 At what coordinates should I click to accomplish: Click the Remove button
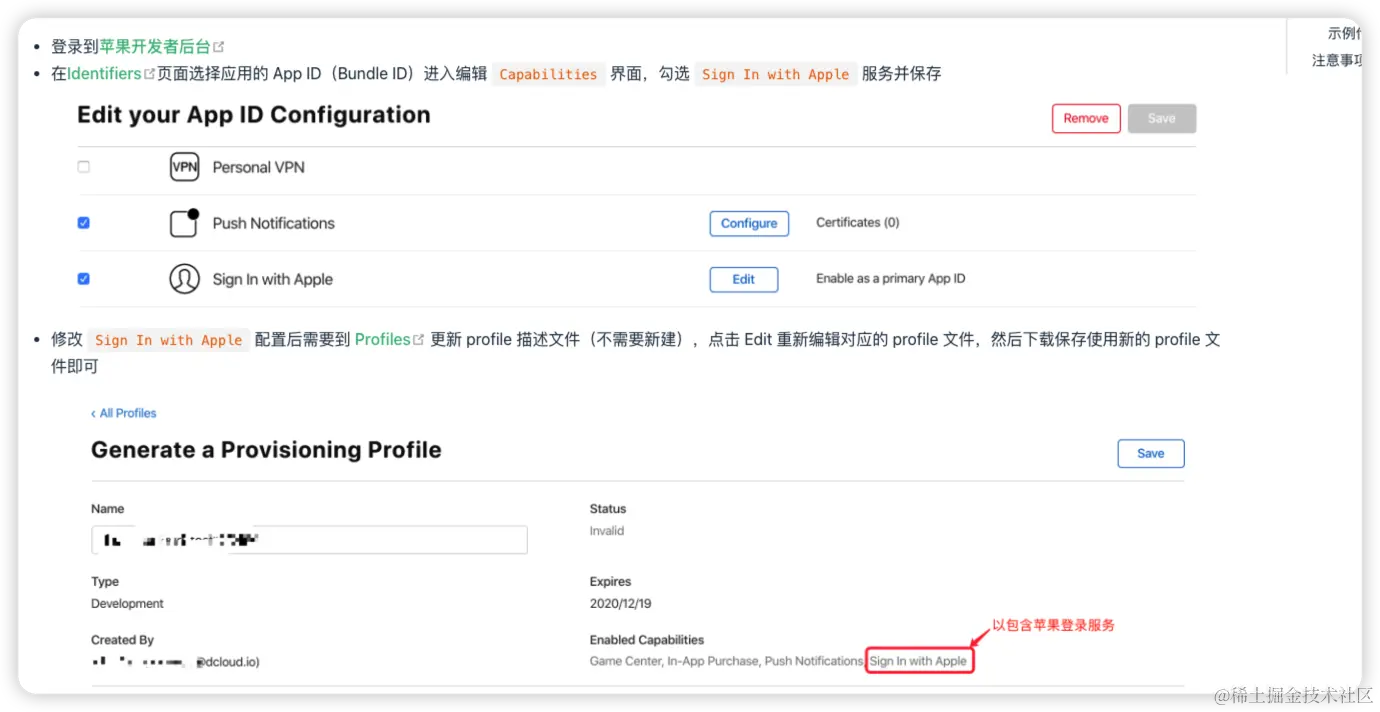[1086, 118]
